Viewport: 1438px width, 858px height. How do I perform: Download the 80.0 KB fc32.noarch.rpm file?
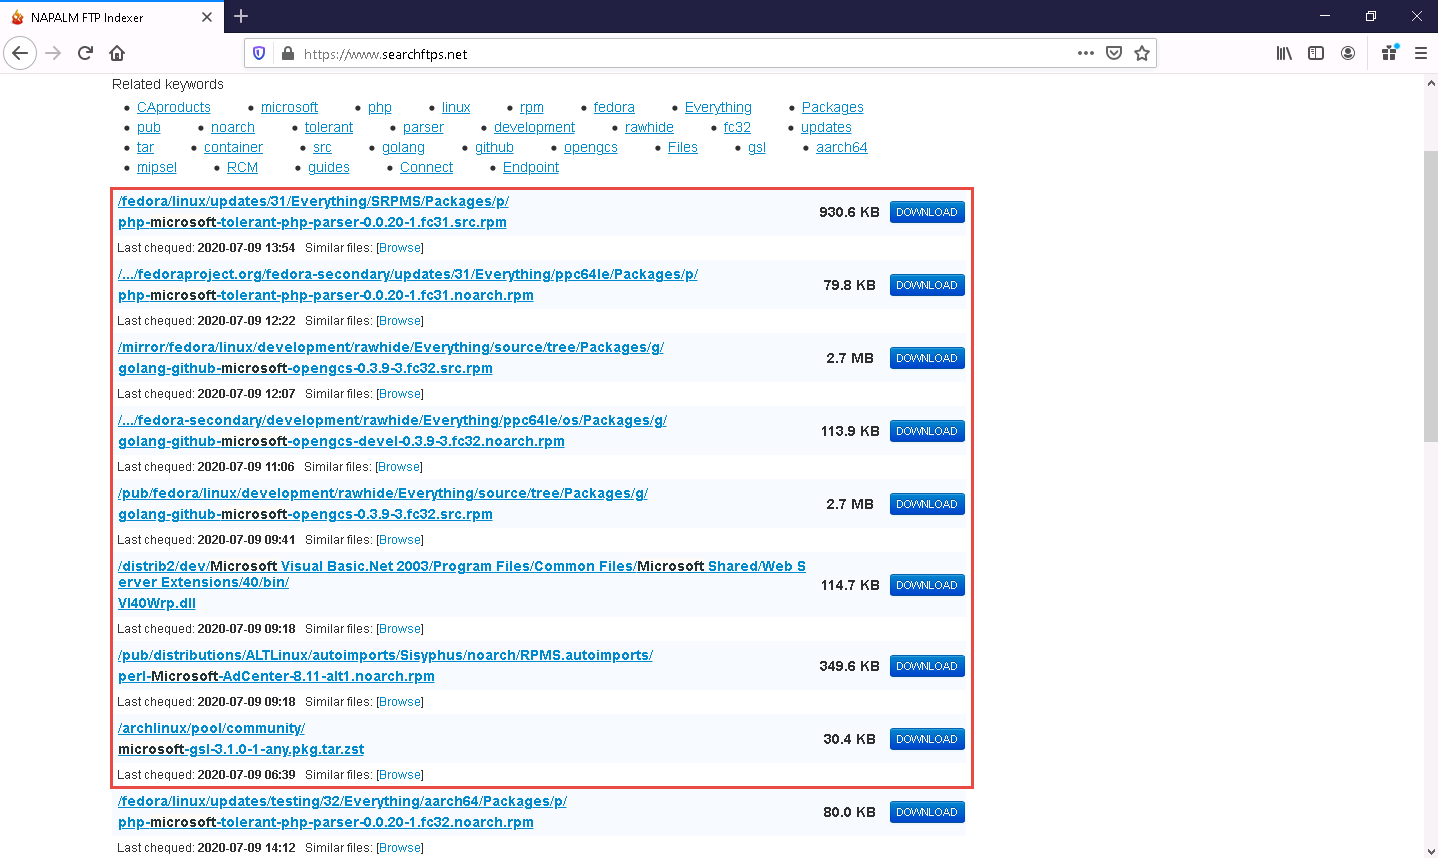tap(927, 812)
